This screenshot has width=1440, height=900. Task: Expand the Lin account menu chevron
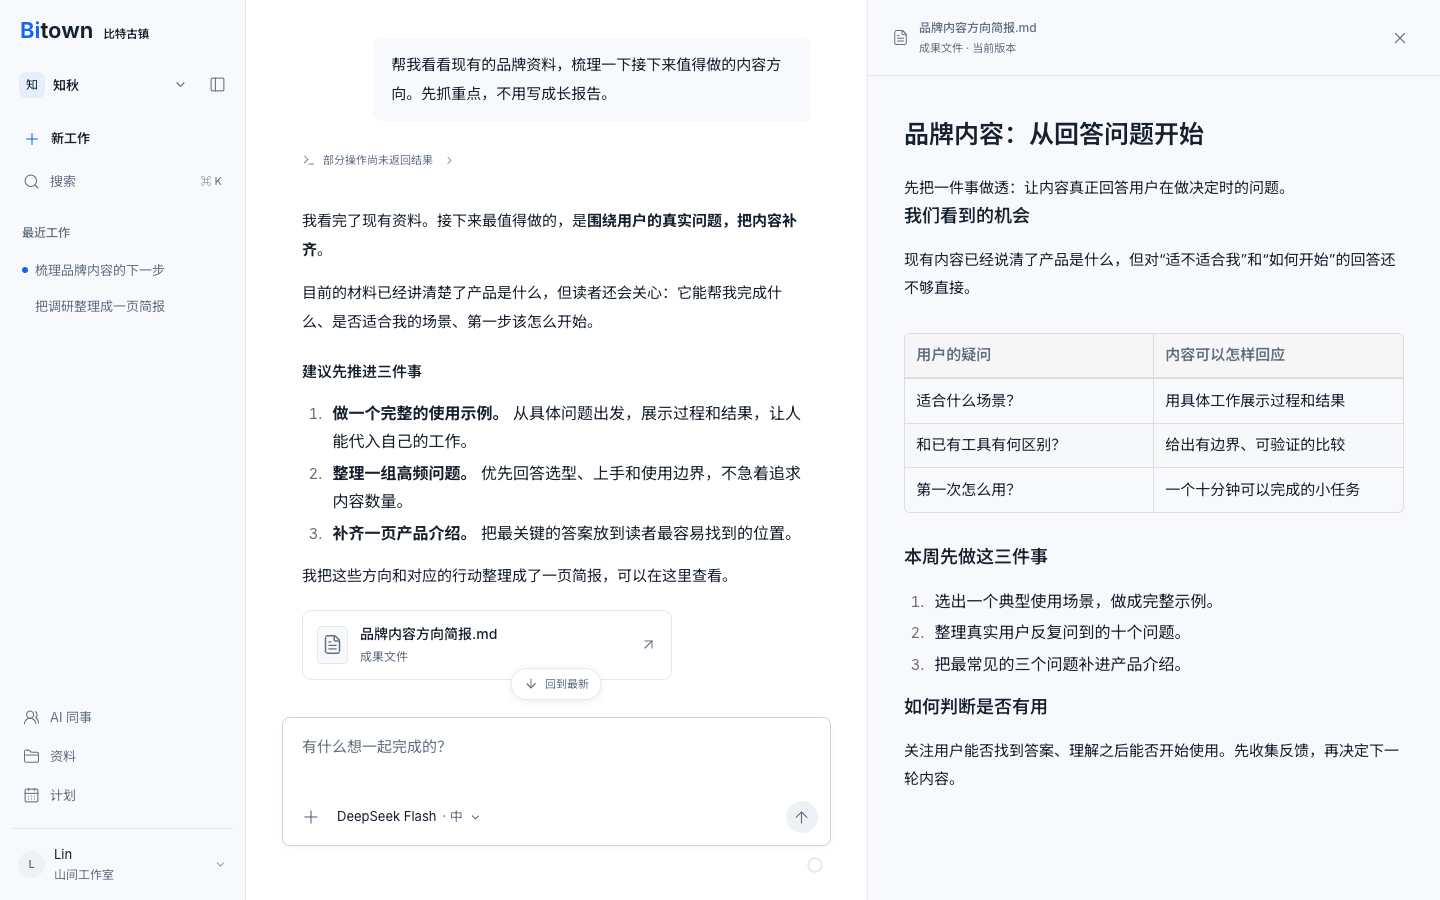click(220, 865)
